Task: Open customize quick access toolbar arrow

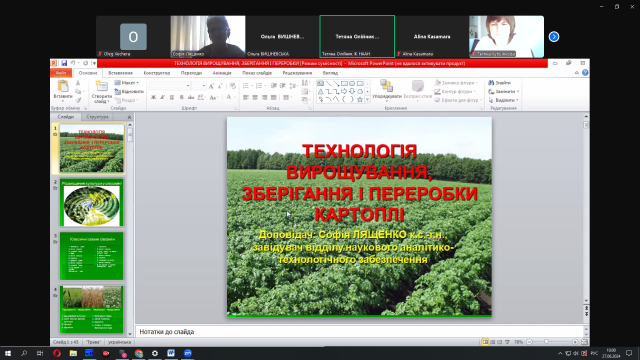Action: click(x=94, y=63)
